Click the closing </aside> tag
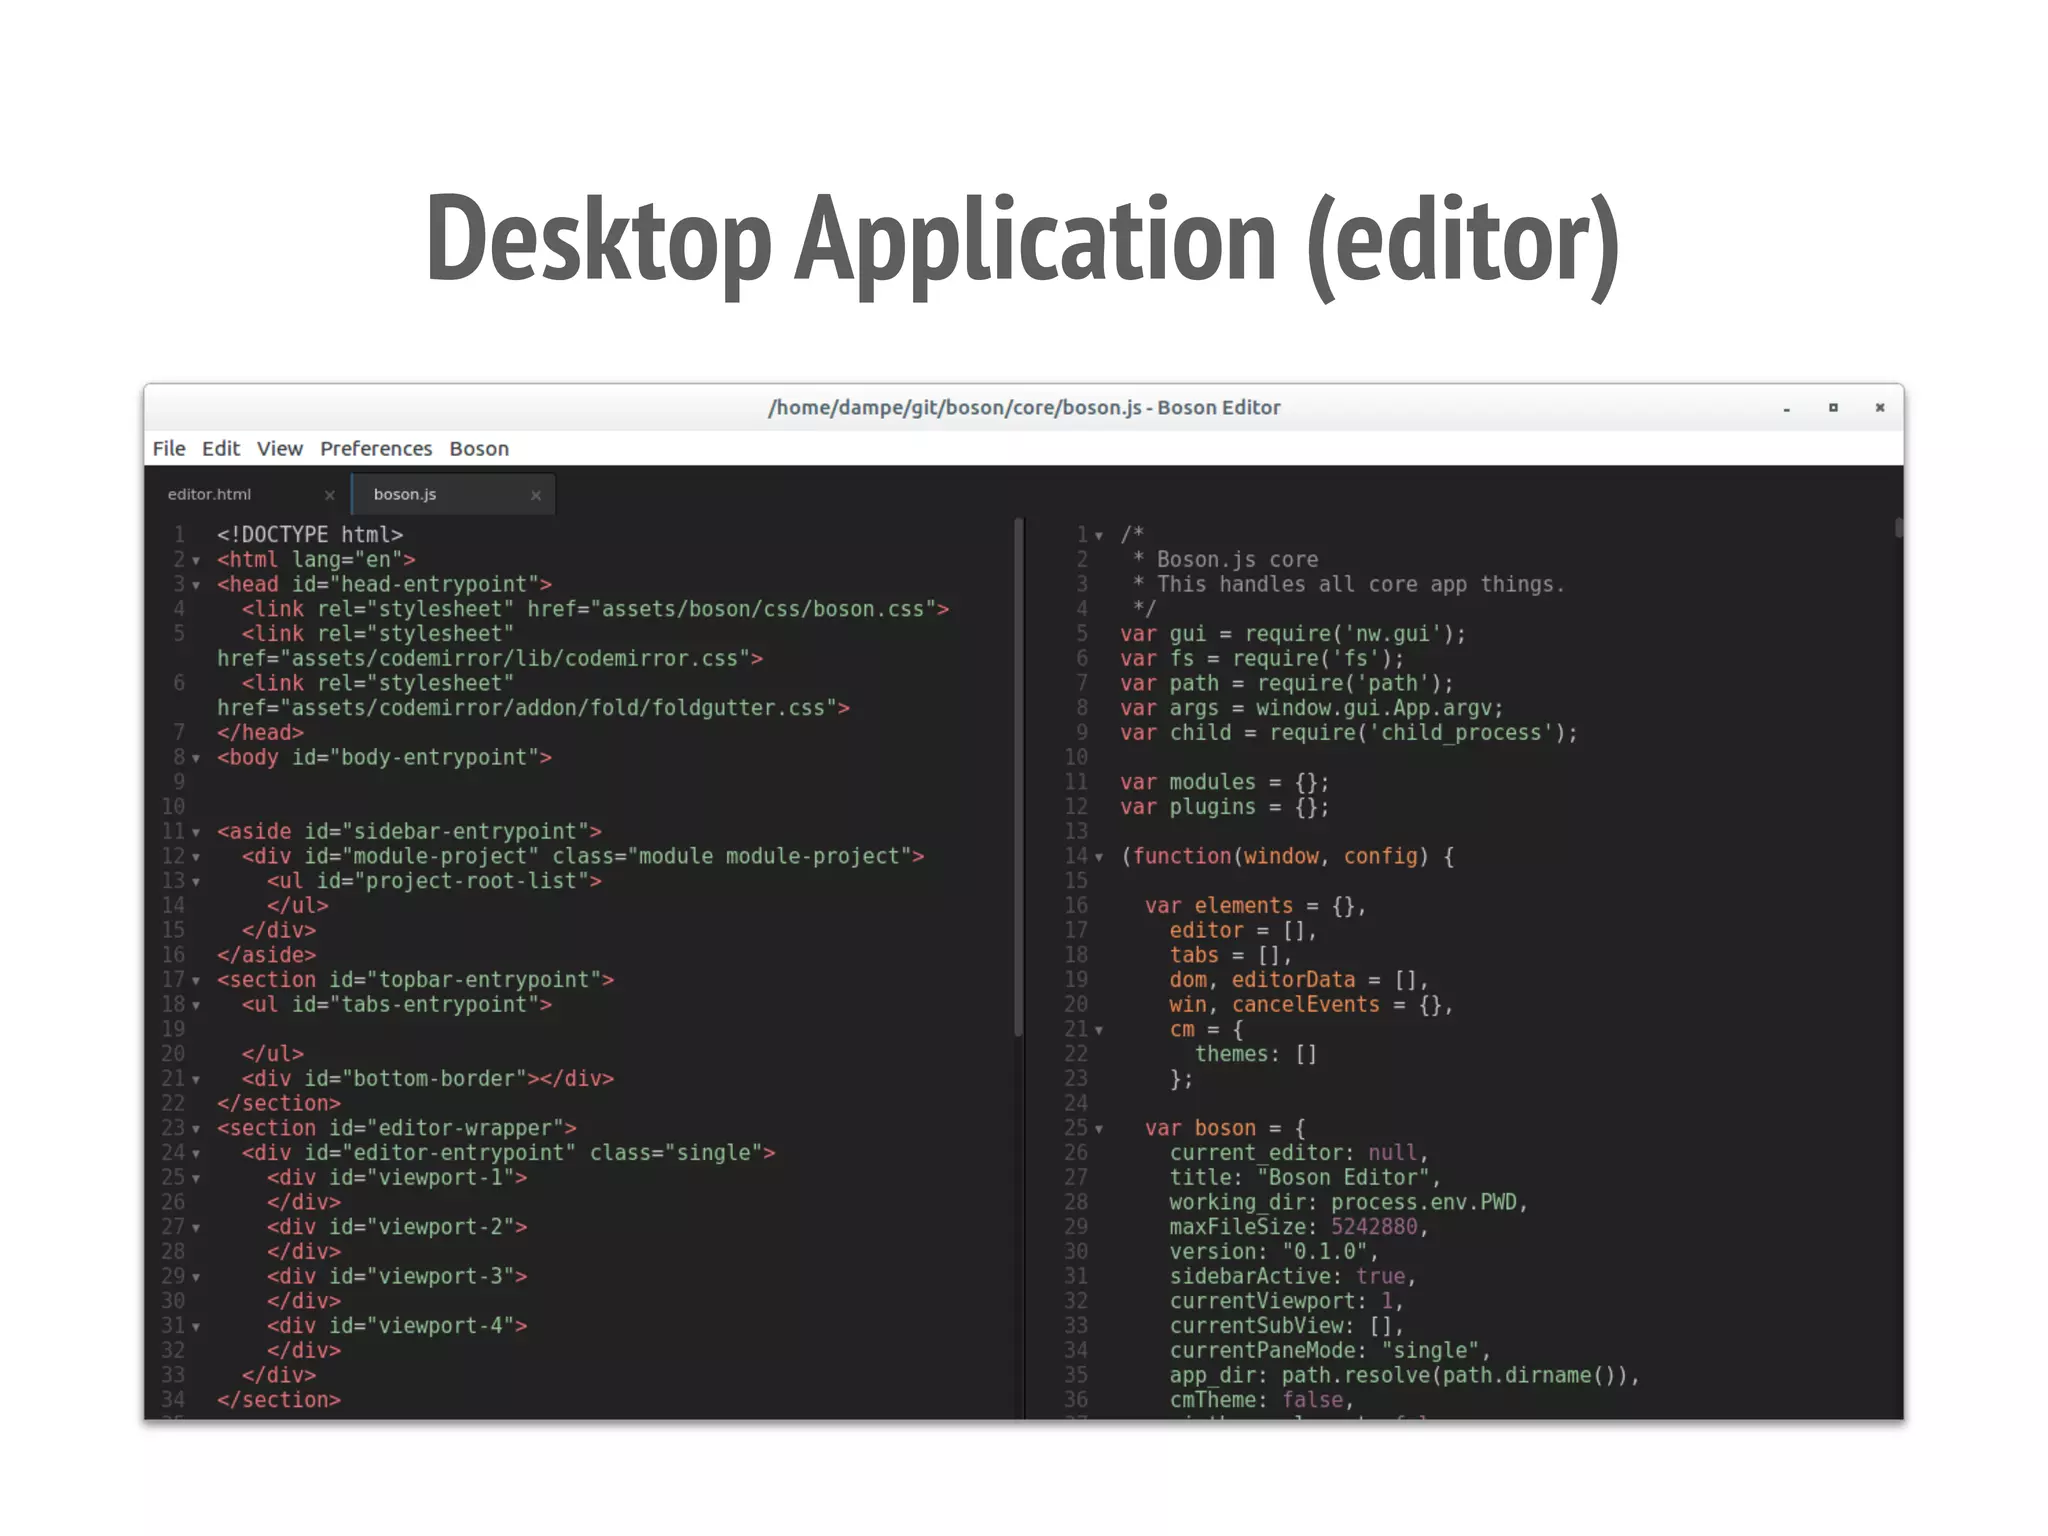 click(266, 955)
